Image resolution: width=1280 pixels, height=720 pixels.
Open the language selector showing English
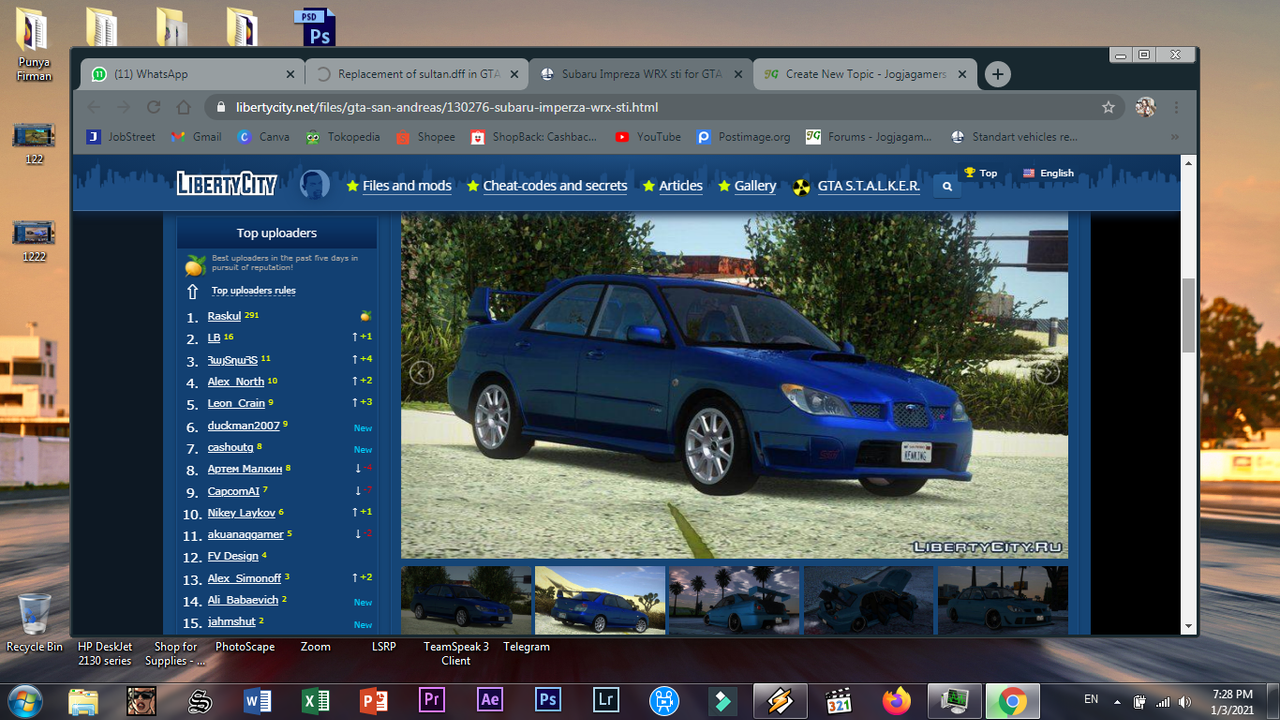coord(1048,173)
